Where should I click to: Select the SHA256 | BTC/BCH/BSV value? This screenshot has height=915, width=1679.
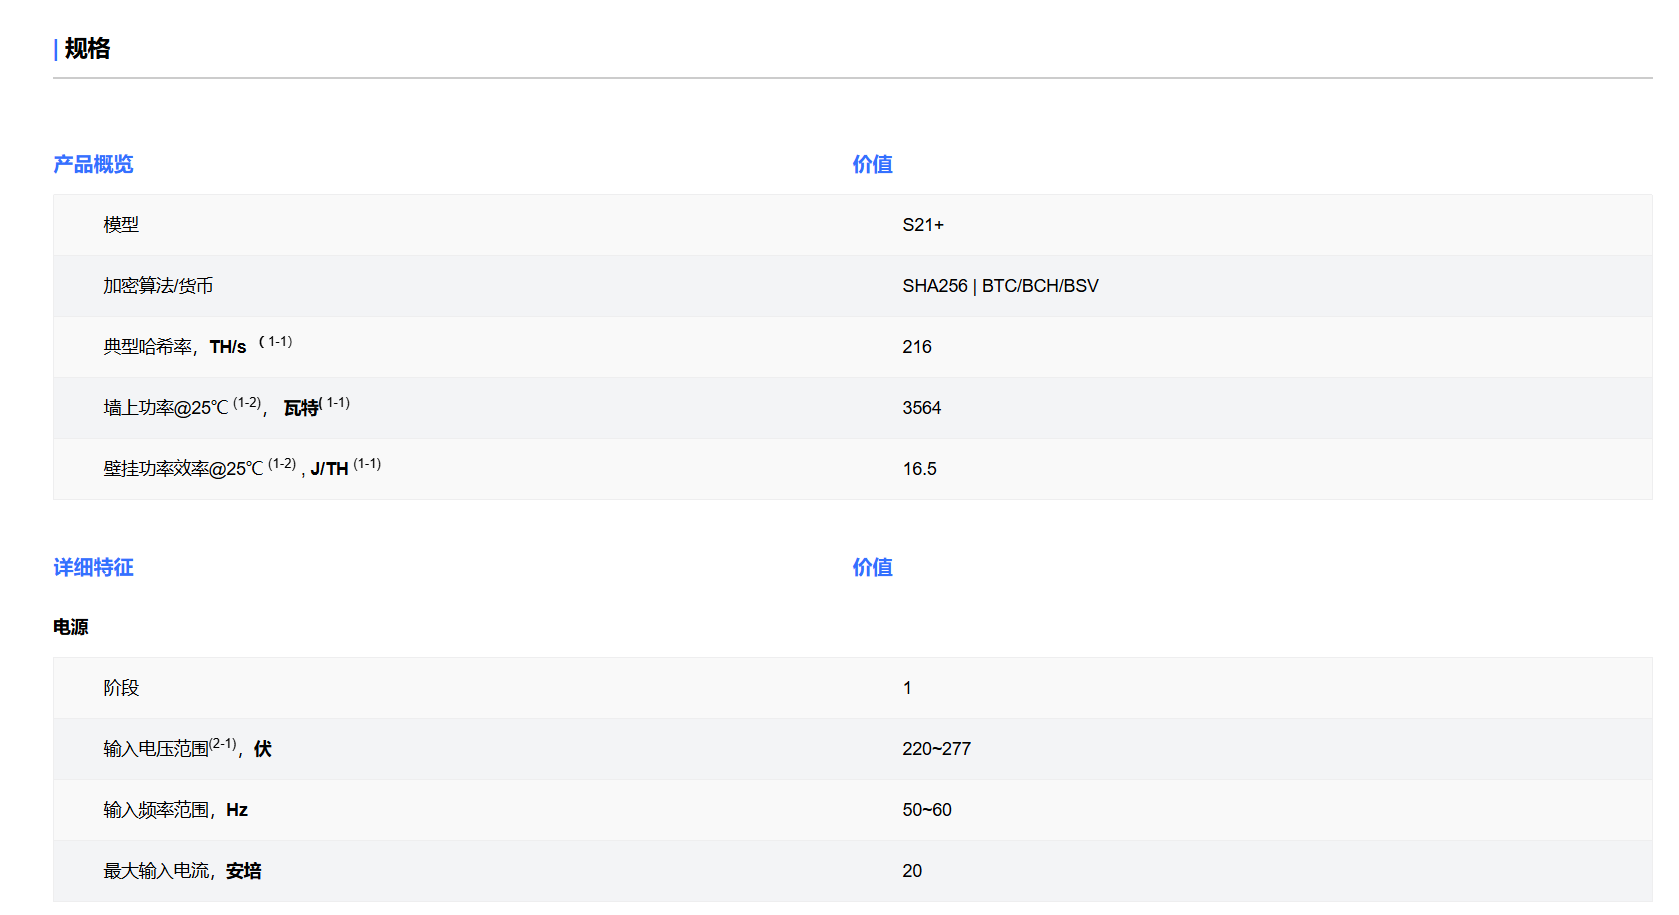click(x=1000, y=286)
